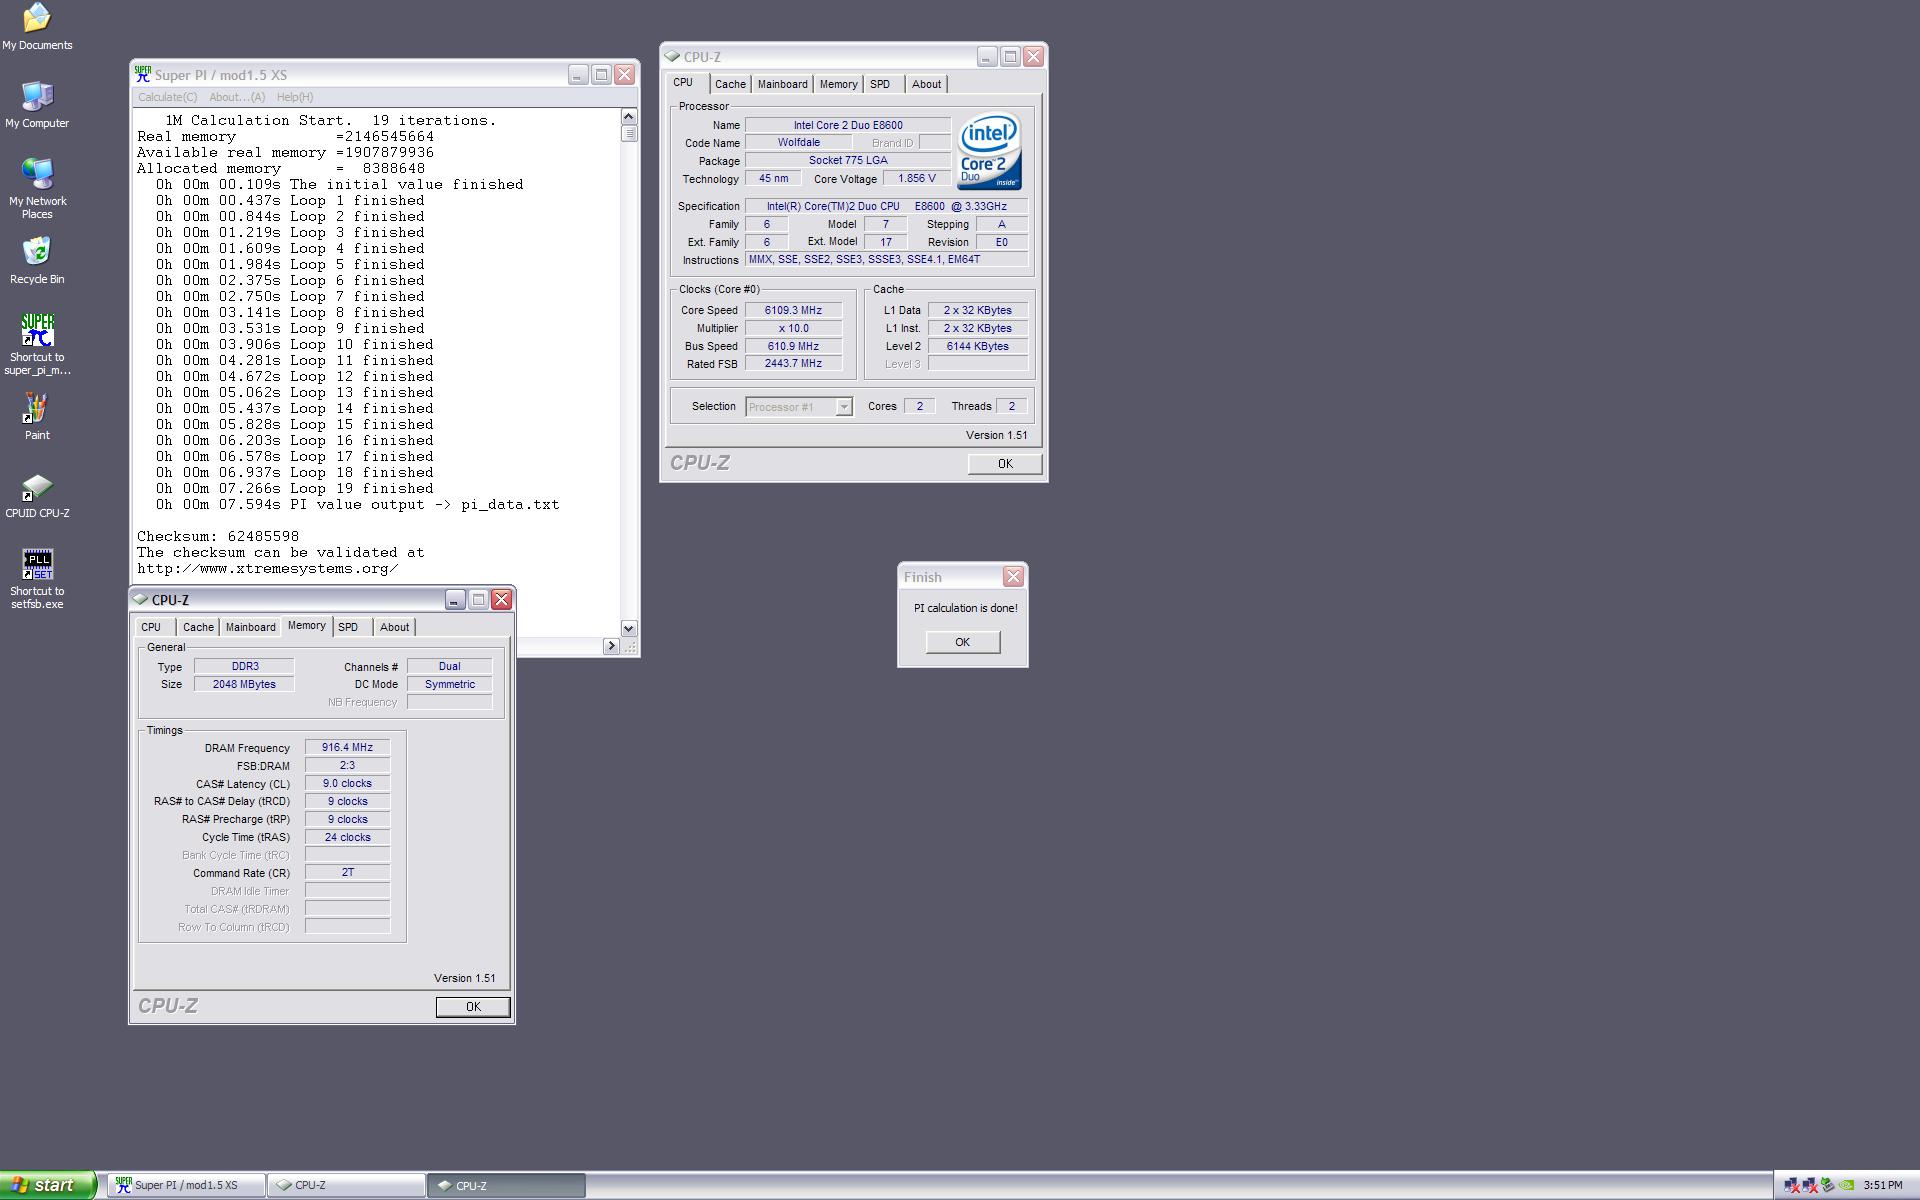Launch the Paint desktop shortcut
1920x1200 pixels.
[x=37, y=417]
